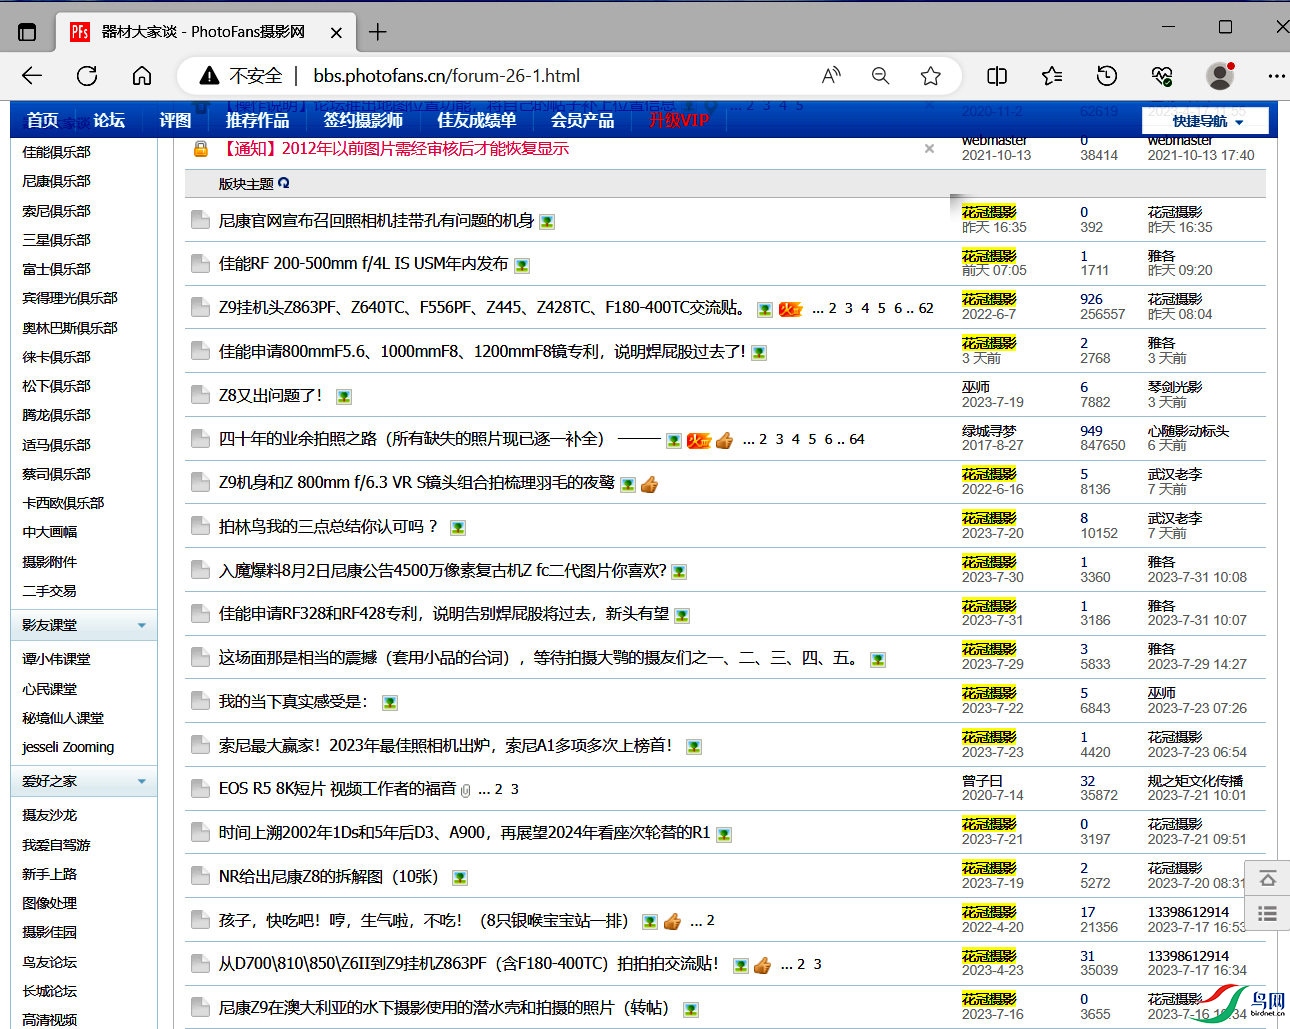Open the browser home page
Image resolution: width=1290 pixels, height=1029 pixels.
click(x=142, y=76)
